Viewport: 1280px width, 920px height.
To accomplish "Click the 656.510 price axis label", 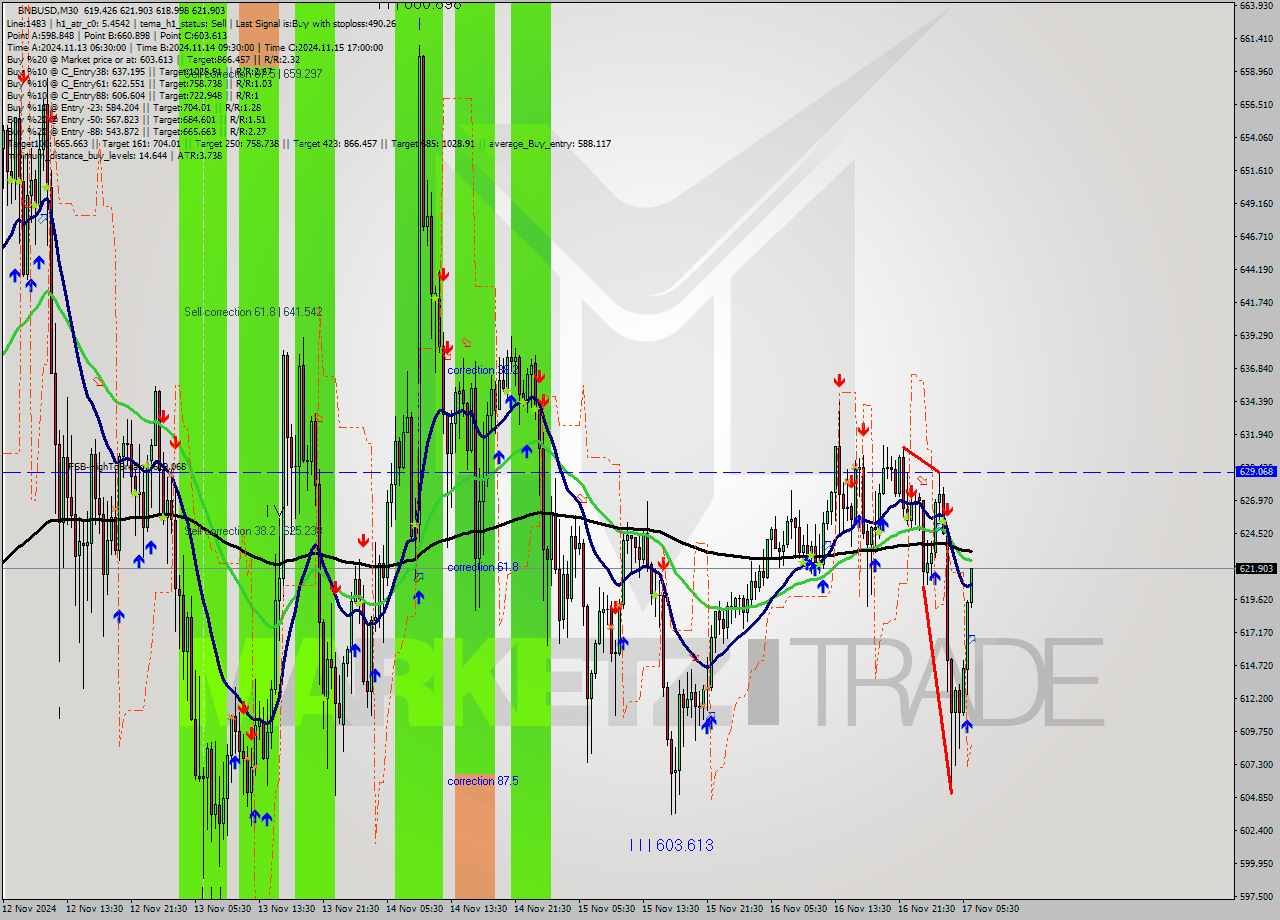I will (x=1255, y=104).
